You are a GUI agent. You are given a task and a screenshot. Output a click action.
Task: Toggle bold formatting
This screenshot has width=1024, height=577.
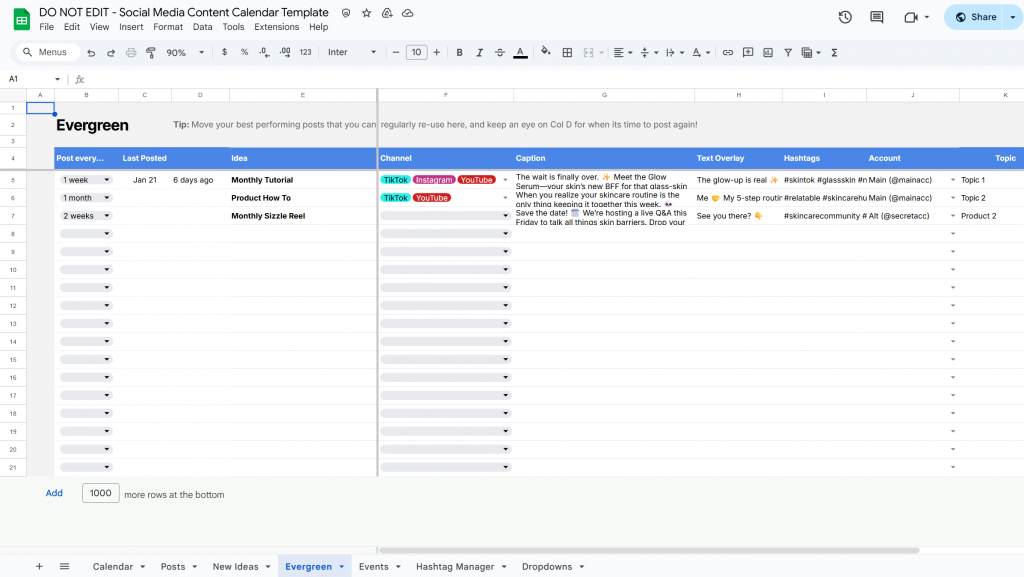coord(459,52)
